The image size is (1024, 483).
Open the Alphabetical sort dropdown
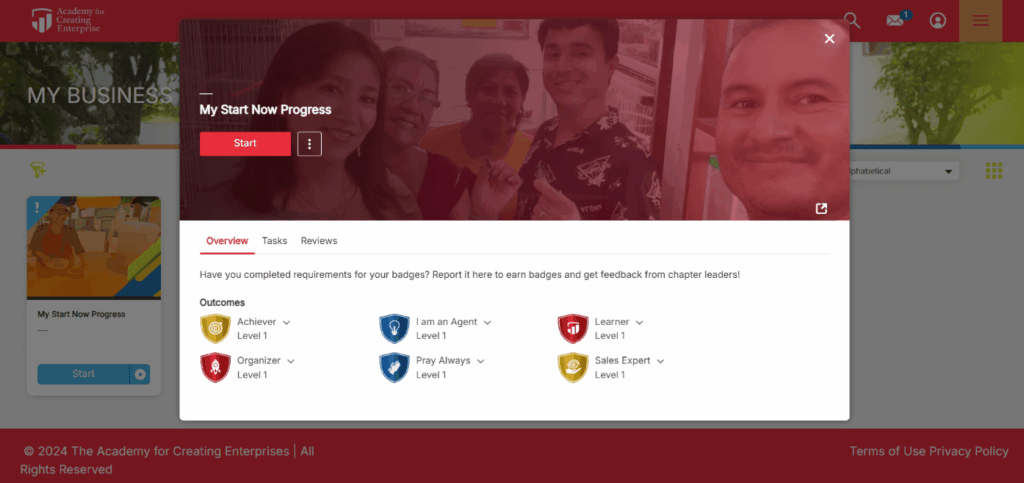(903, 171)
